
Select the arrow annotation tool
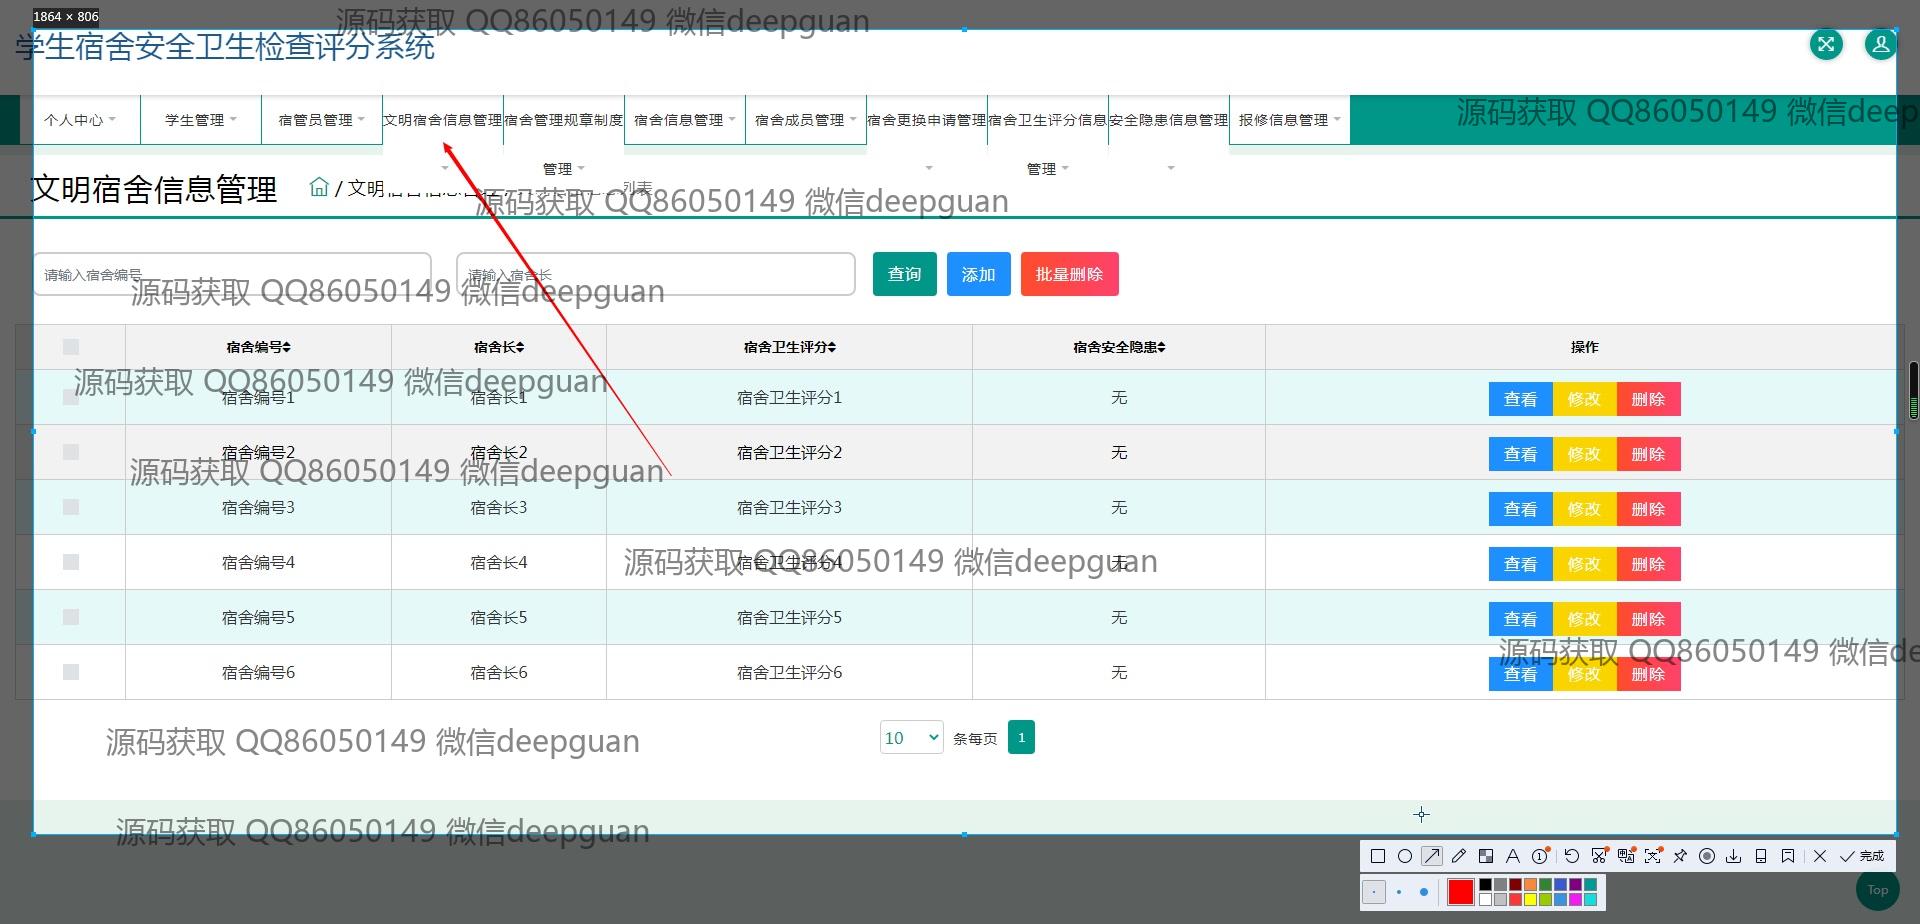[x=1432, y=856]
